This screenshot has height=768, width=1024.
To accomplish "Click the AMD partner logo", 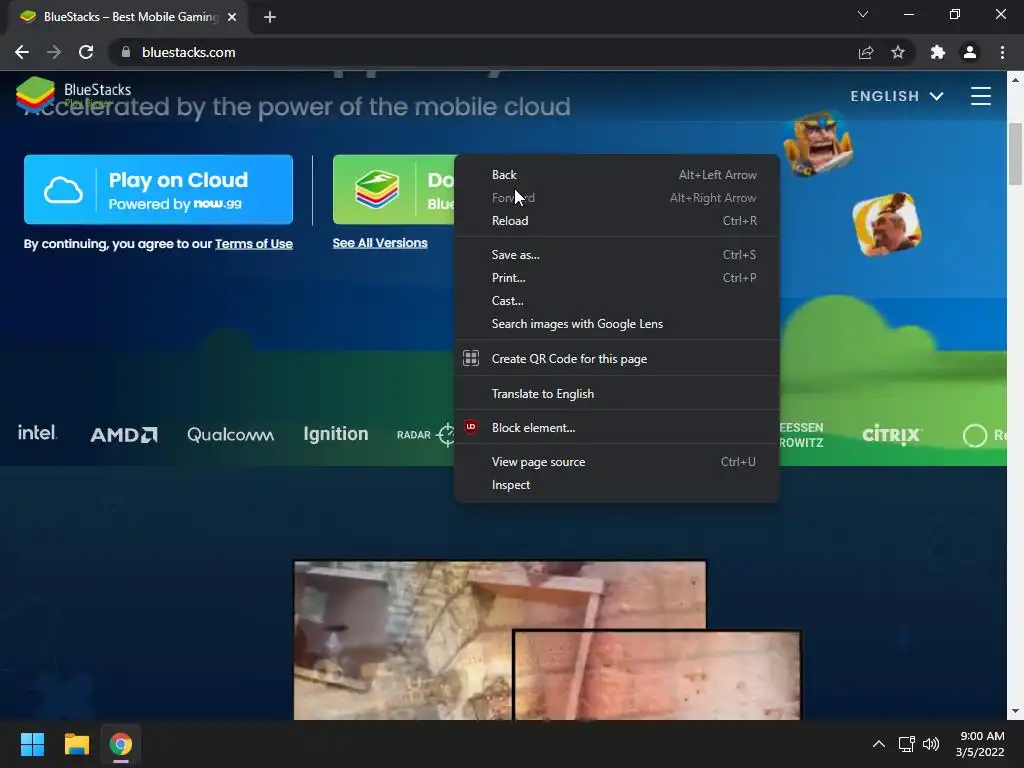I will 124,435.
